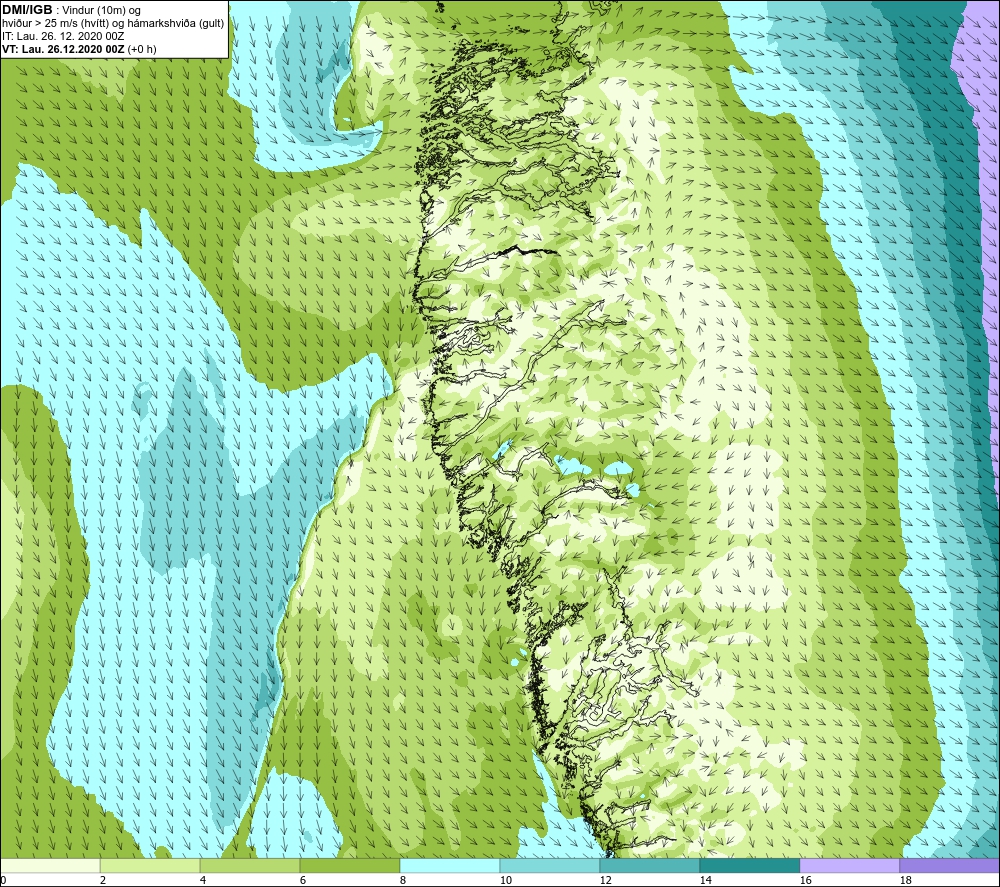Click the 8-10 m/s legend color swatch
This screenshot has height=887, width=1000.
[x=450, y=866]
